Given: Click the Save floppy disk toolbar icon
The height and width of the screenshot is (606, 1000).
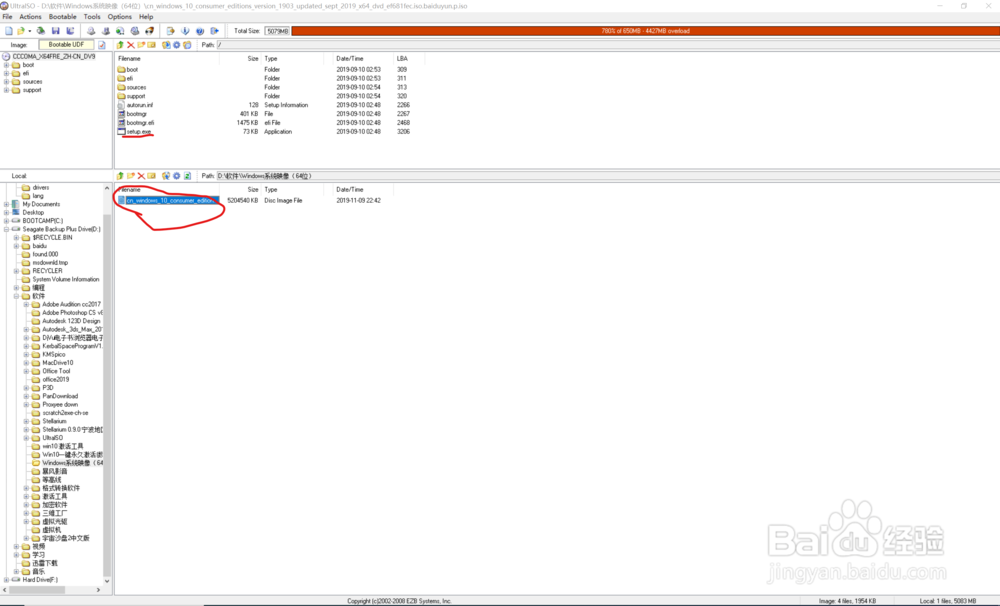Looking at the screenshot, I should coord(55,31).
